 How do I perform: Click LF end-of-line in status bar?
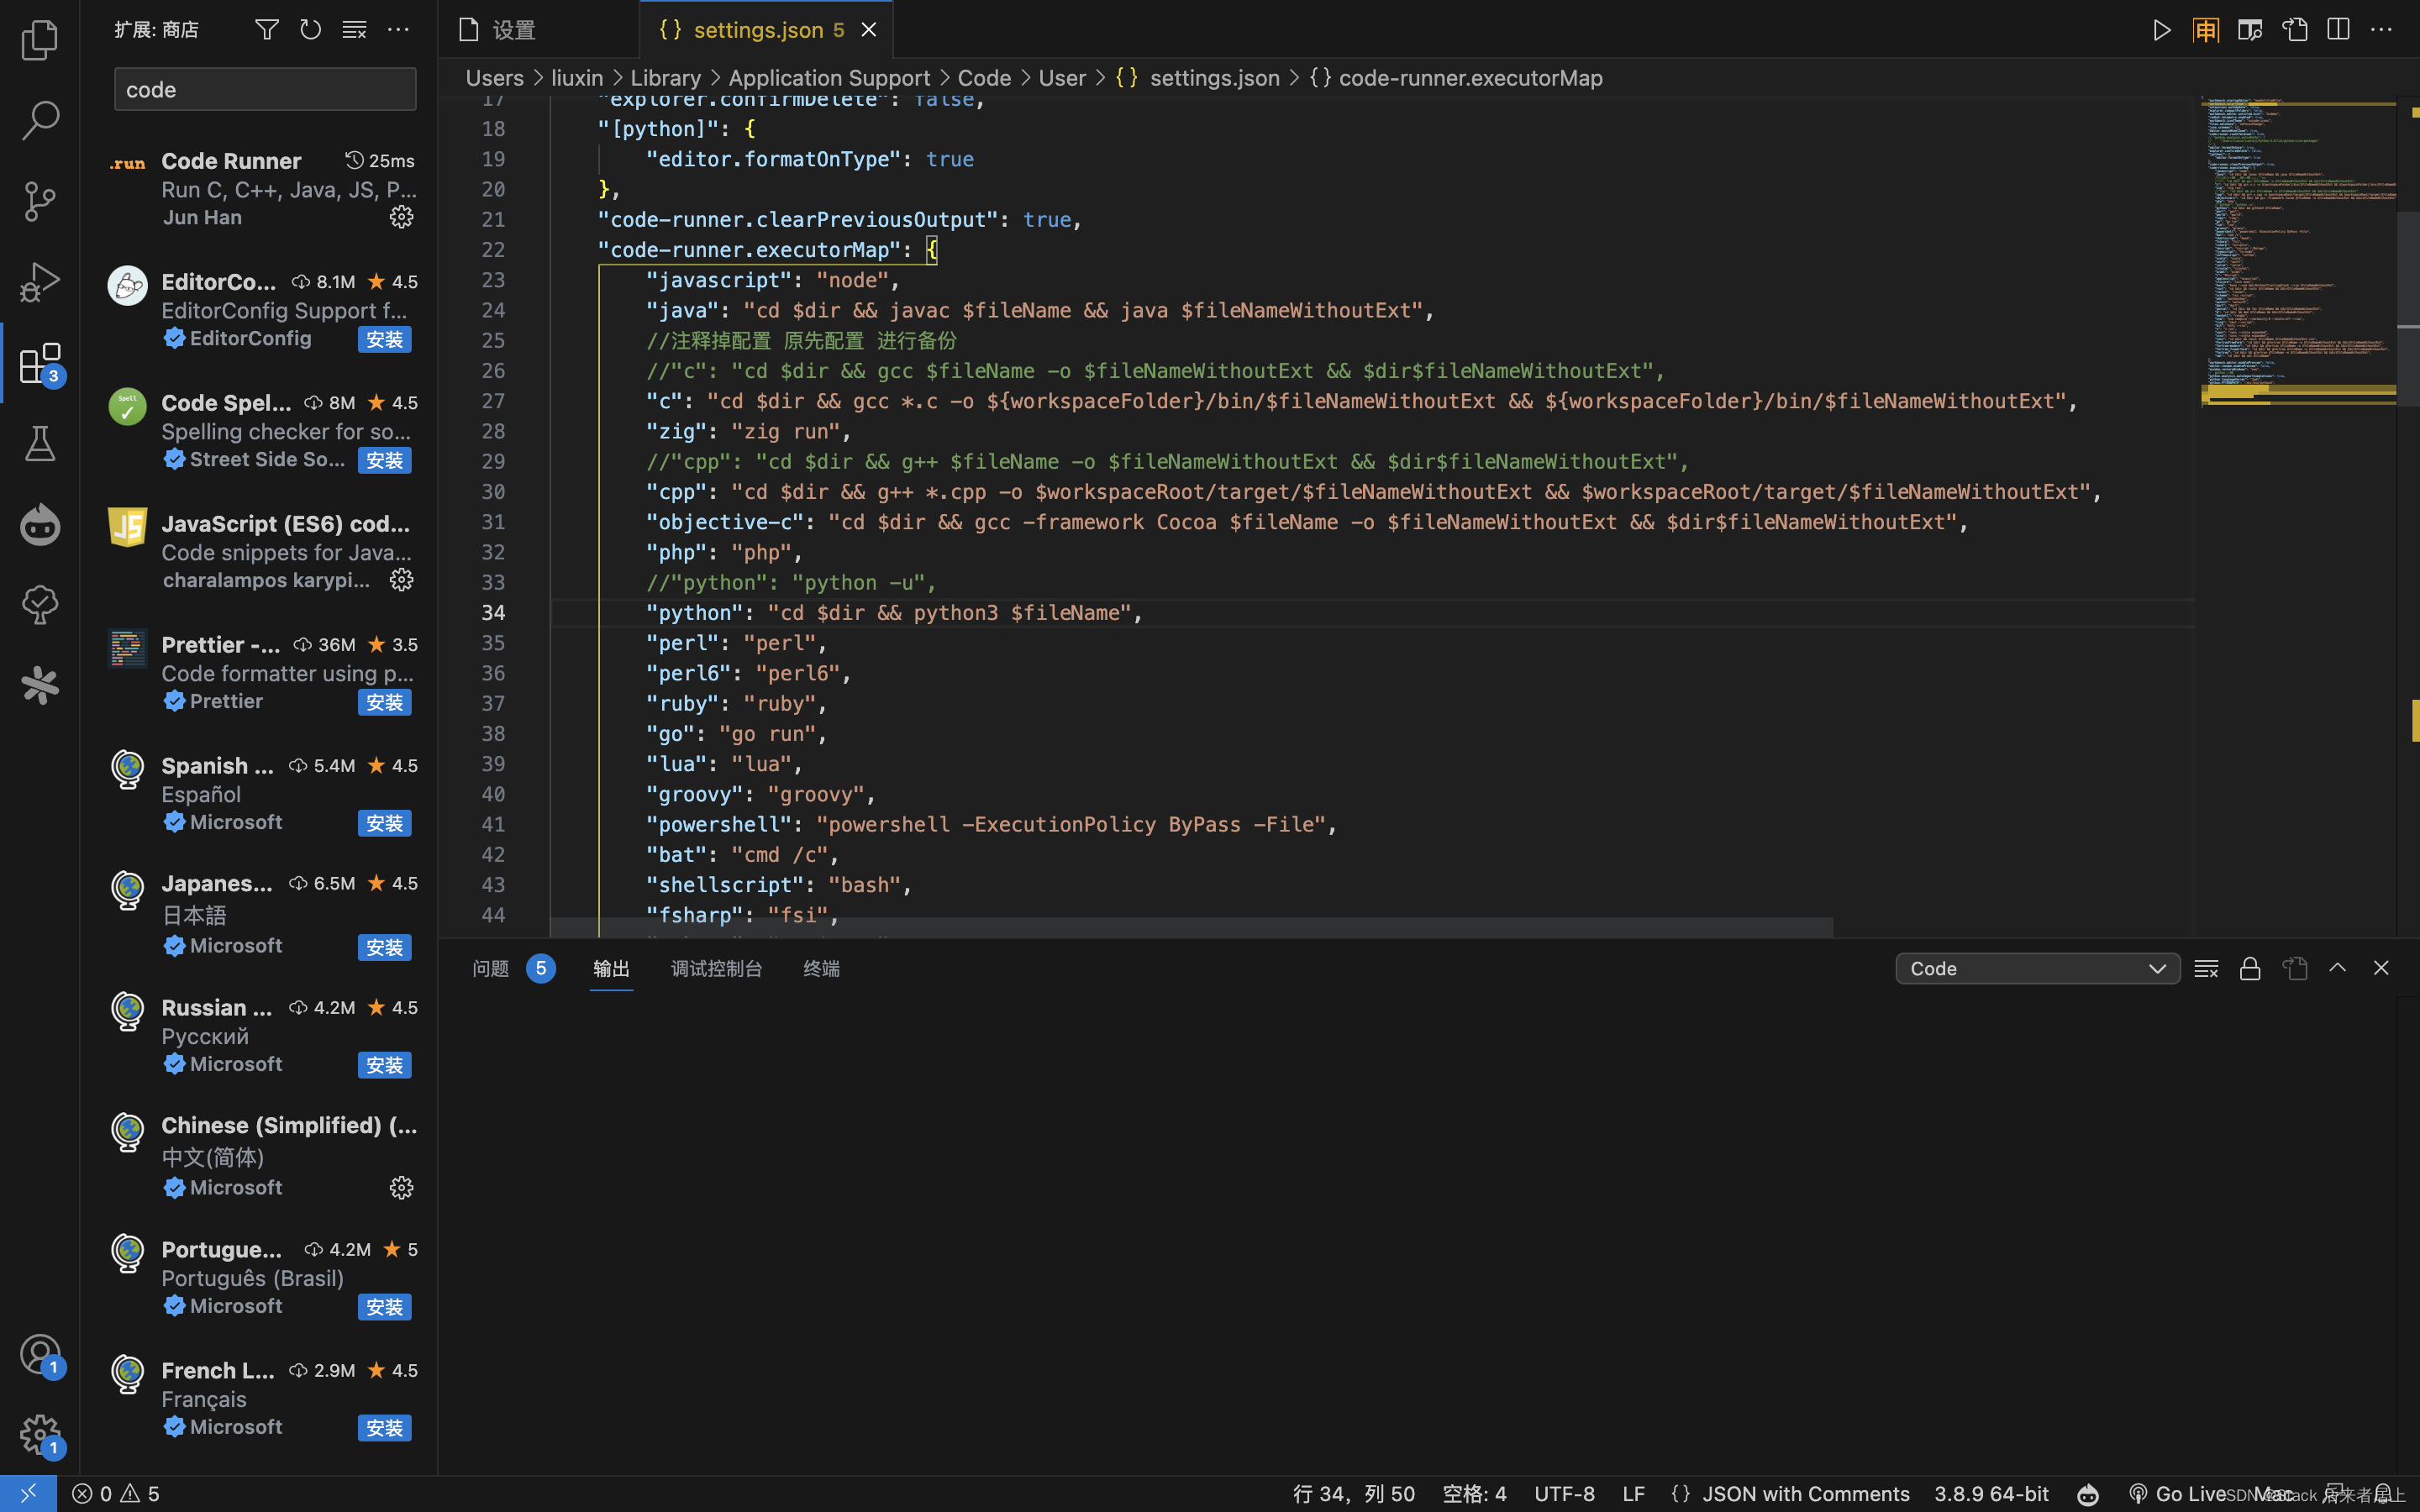pos(1633,1493)
